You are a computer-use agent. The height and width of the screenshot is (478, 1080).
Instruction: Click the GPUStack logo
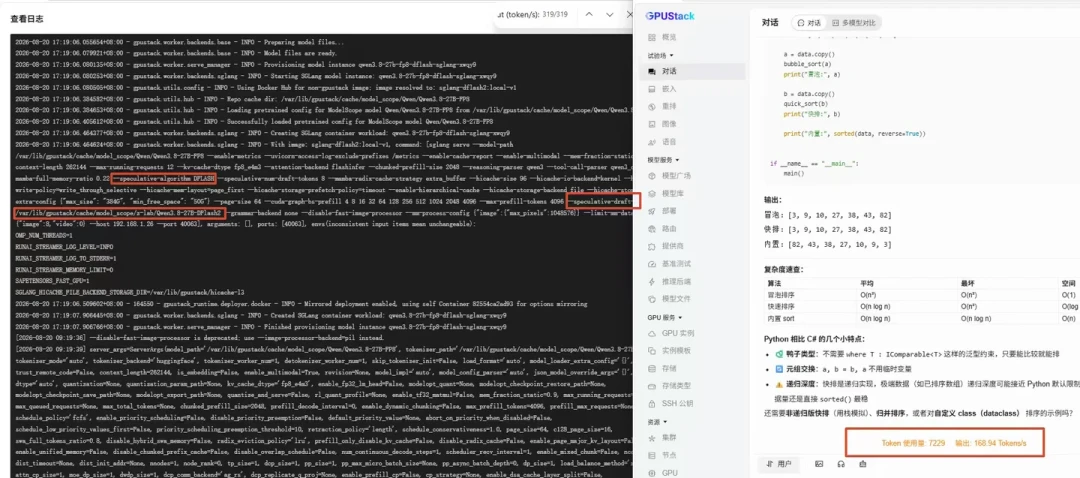pyautogui.click(x=670, y=15)
